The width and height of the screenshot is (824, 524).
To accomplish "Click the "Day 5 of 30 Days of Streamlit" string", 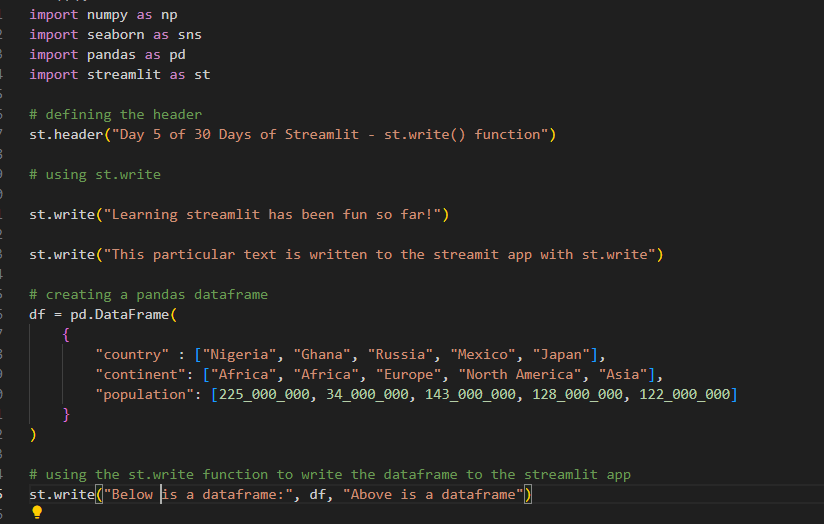I will pyautogui.click(x=330, y=135).
